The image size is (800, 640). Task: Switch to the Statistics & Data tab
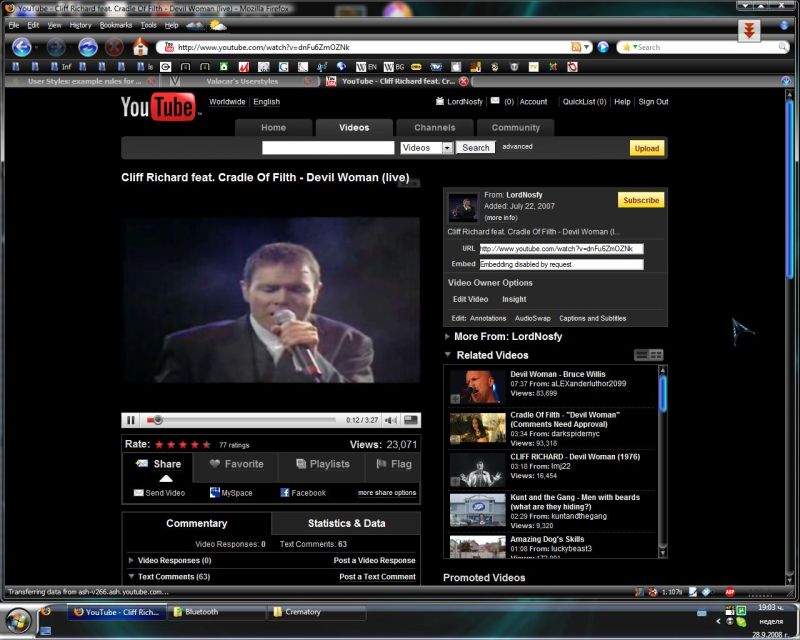(x=346, y=523)
